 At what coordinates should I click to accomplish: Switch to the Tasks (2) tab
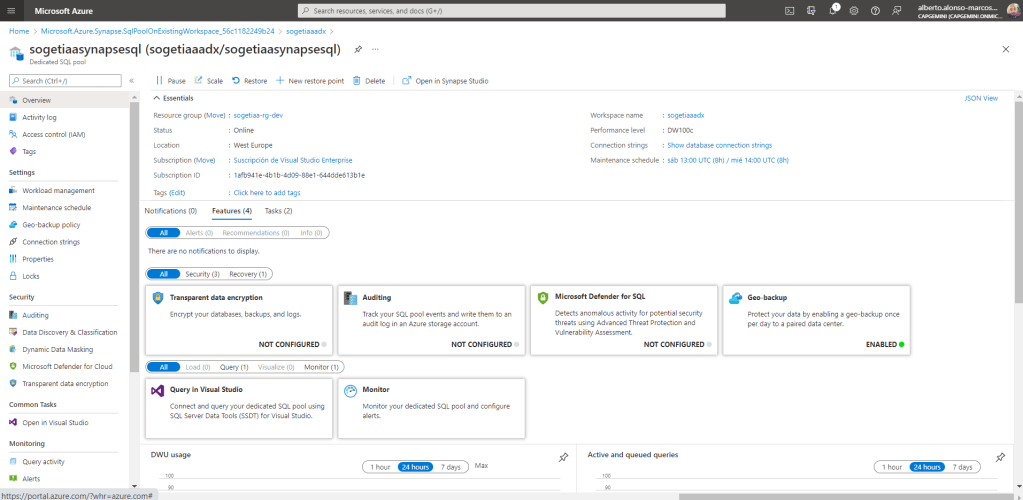pyautogui.click(x=278, y=211)
